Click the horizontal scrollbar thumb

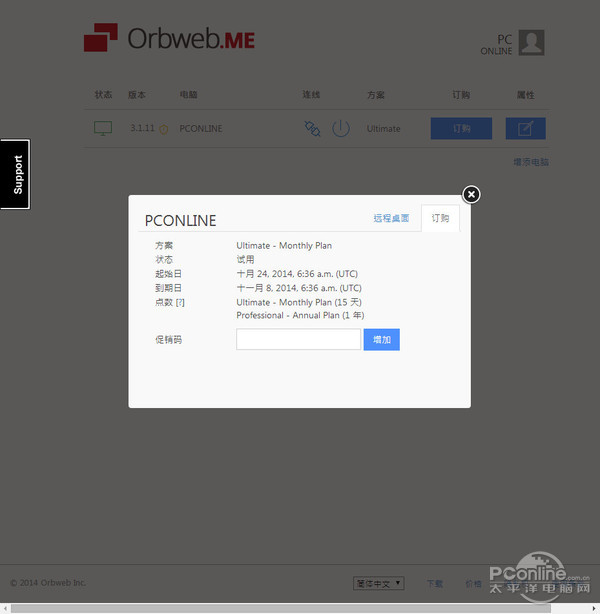pos(280,608)
